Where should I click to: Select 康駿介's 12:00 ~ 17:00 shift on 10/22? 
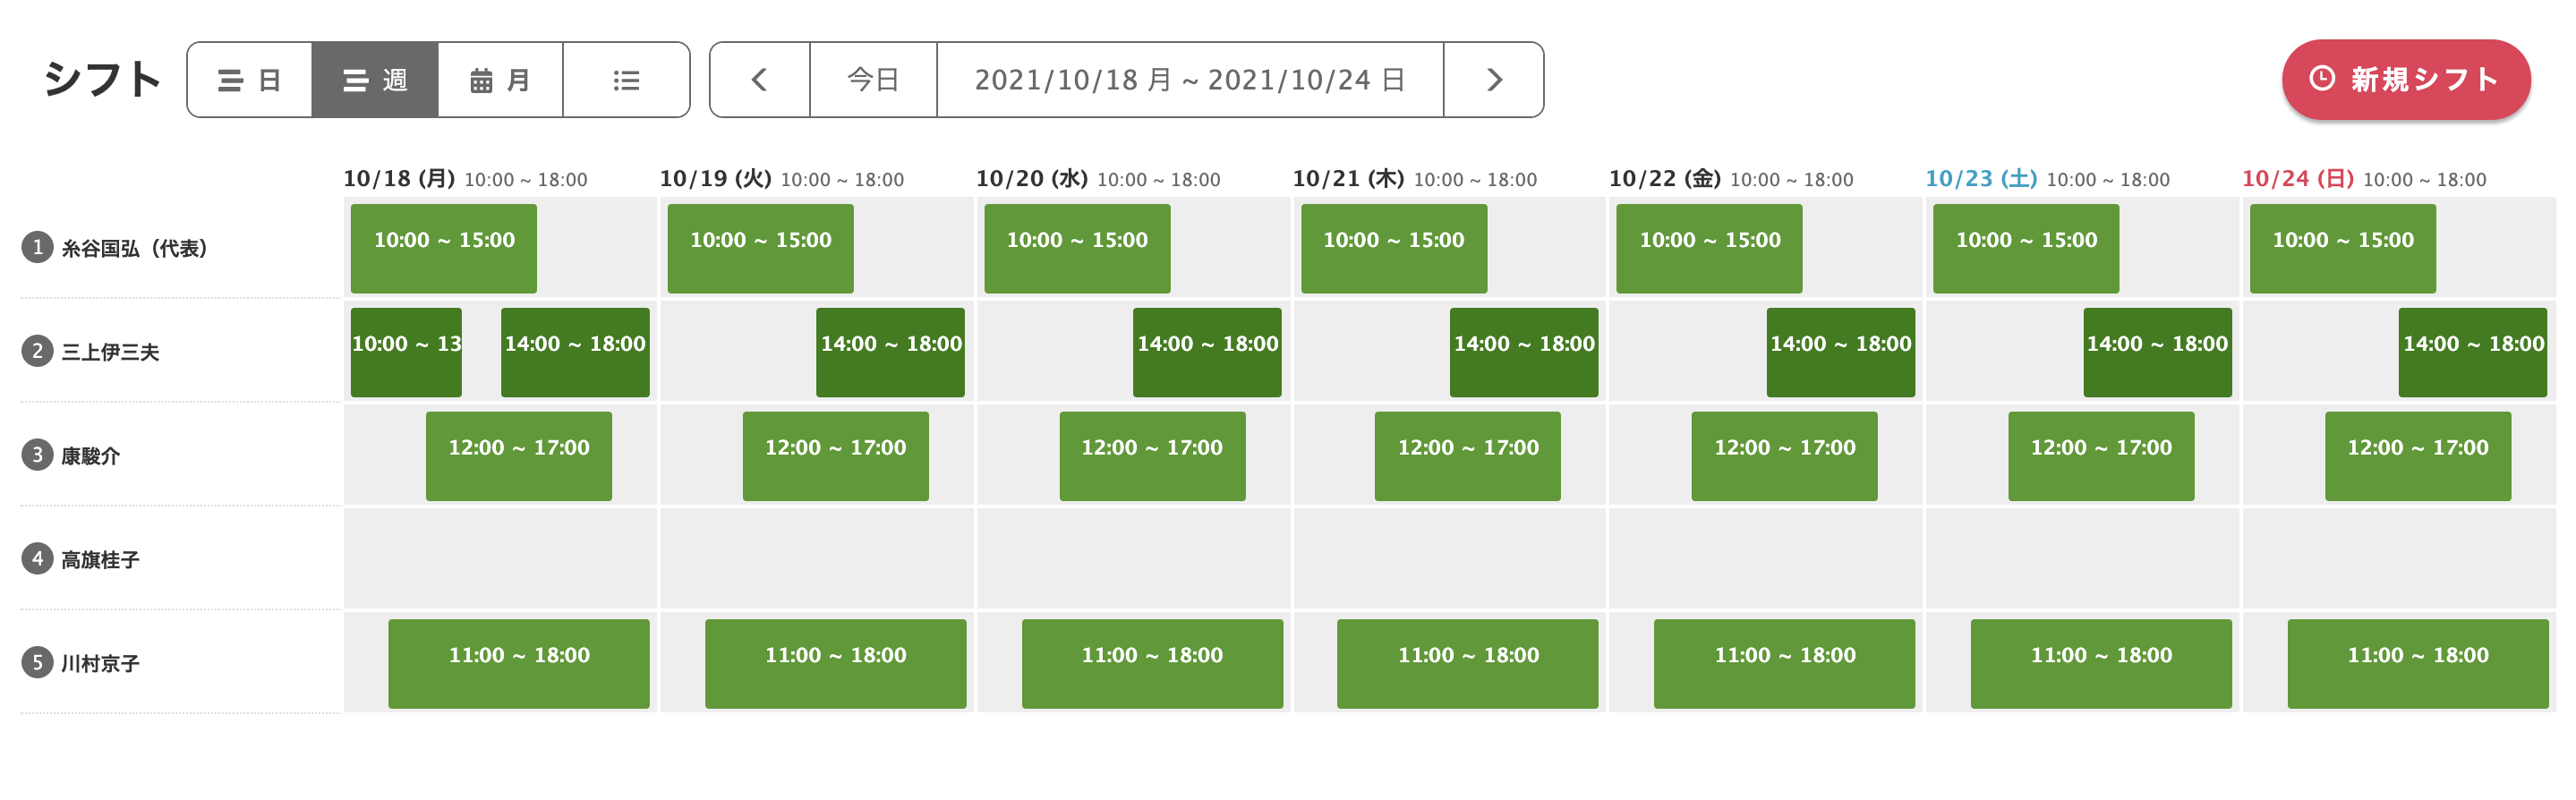pos(1784,456)
